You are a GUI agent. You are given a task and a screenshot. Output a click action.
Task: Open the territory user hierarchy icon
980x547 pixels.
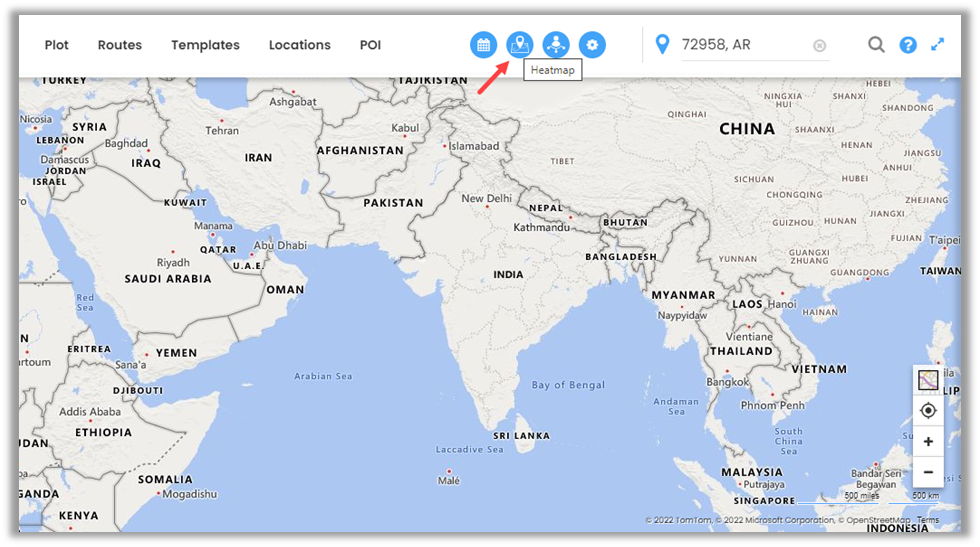(556, 45)
